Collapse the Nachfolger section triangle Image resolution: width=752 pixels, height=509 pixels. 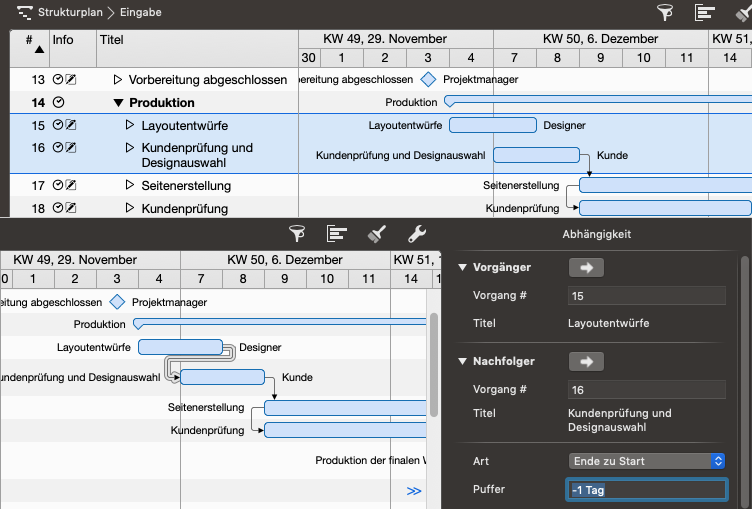[x=462, y=362]
